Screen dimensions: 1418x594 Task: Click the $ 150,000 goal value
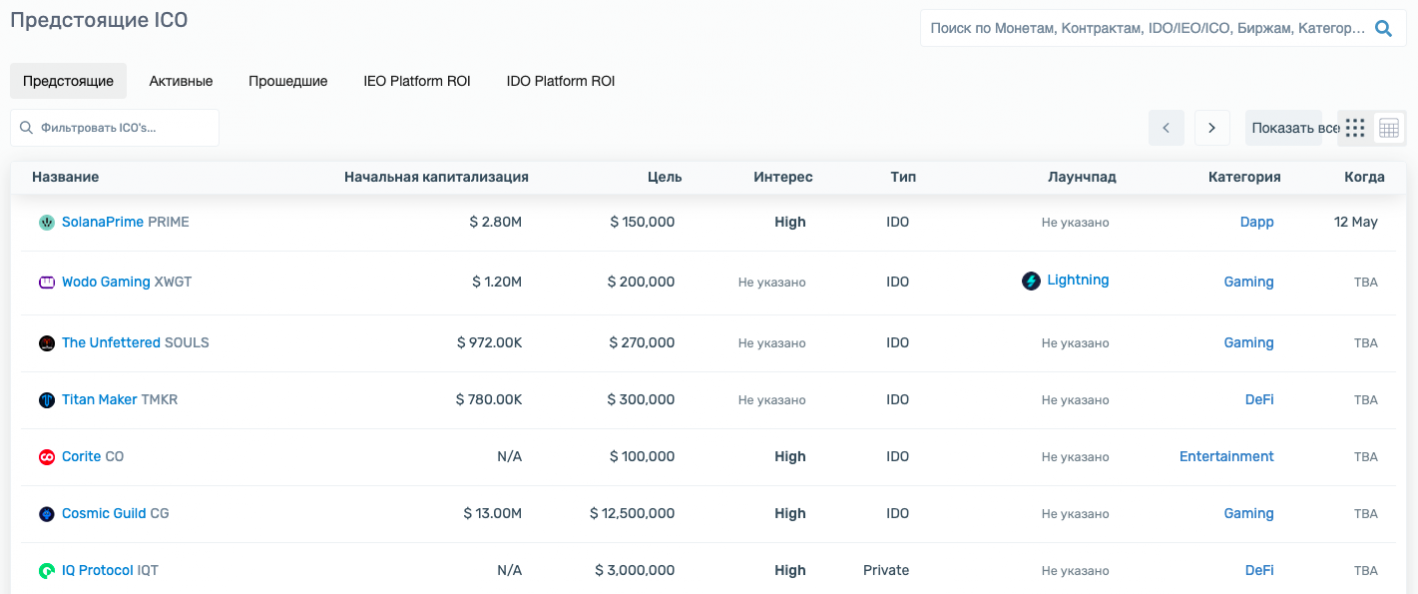[642, 222]
